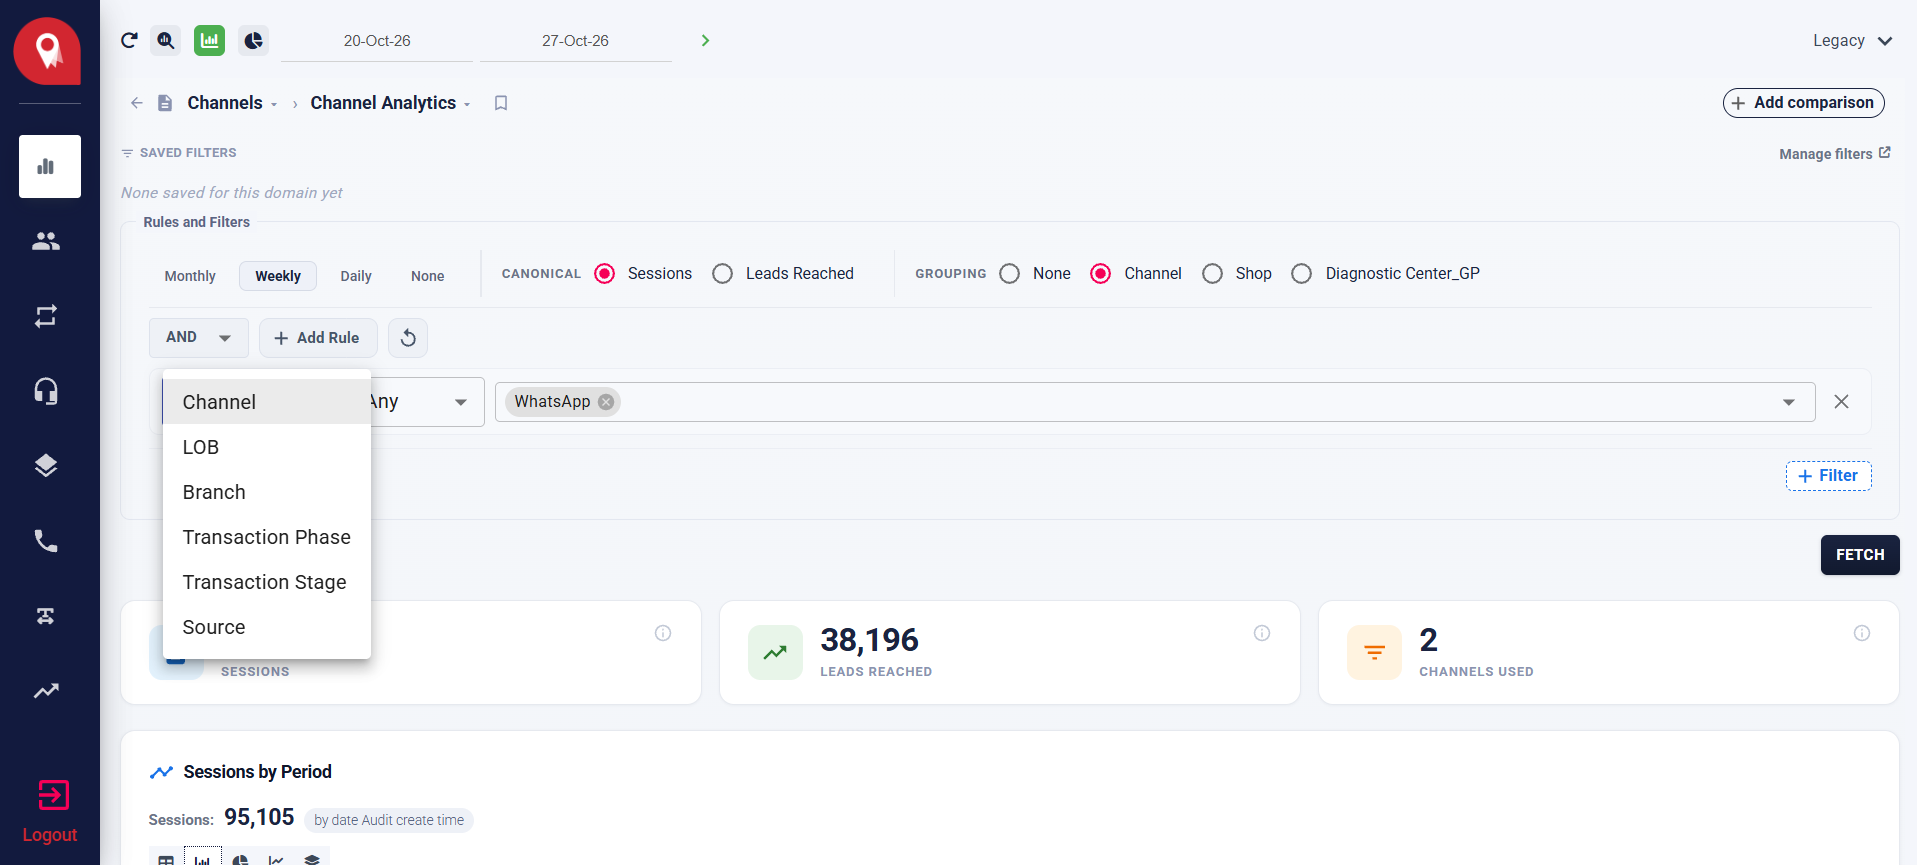This screenshot has width=1917, height=865.
Task: Reset rules with the undo arrow button
Action: tap(408, 338)
